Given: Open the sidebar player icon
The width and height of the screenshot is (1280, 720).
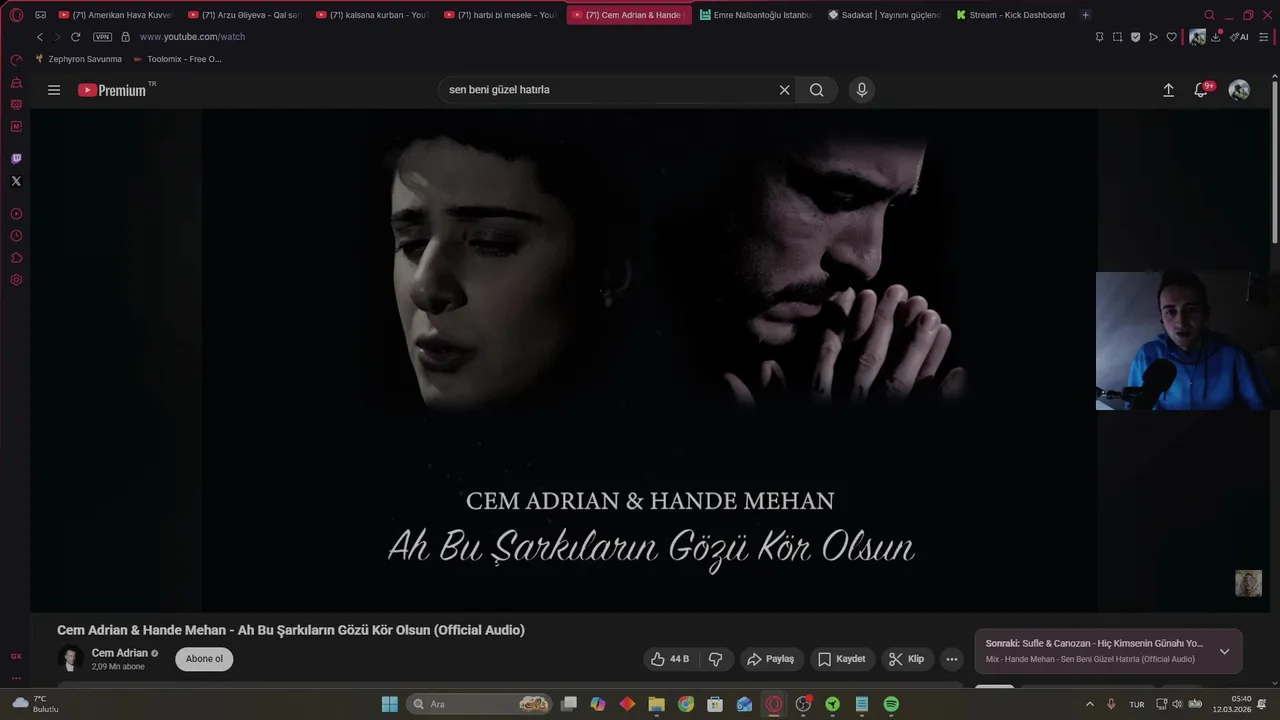Looking at the screenshot, I should tap(16, 214).
